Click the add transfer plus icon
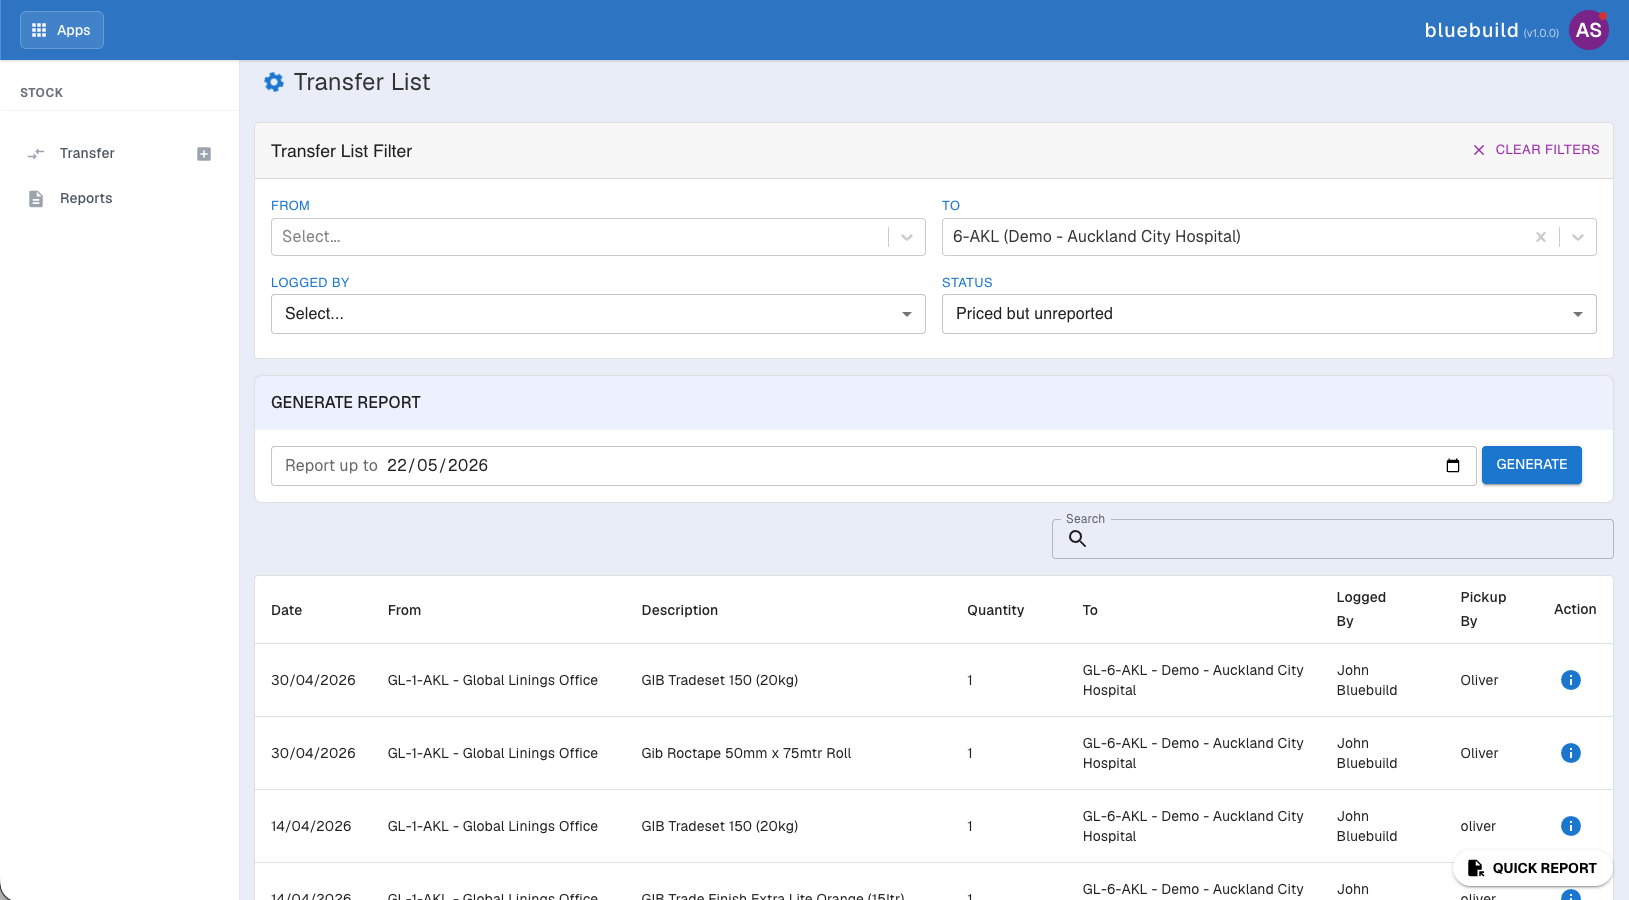The image size is (1629, 900). tap(204, 154)
